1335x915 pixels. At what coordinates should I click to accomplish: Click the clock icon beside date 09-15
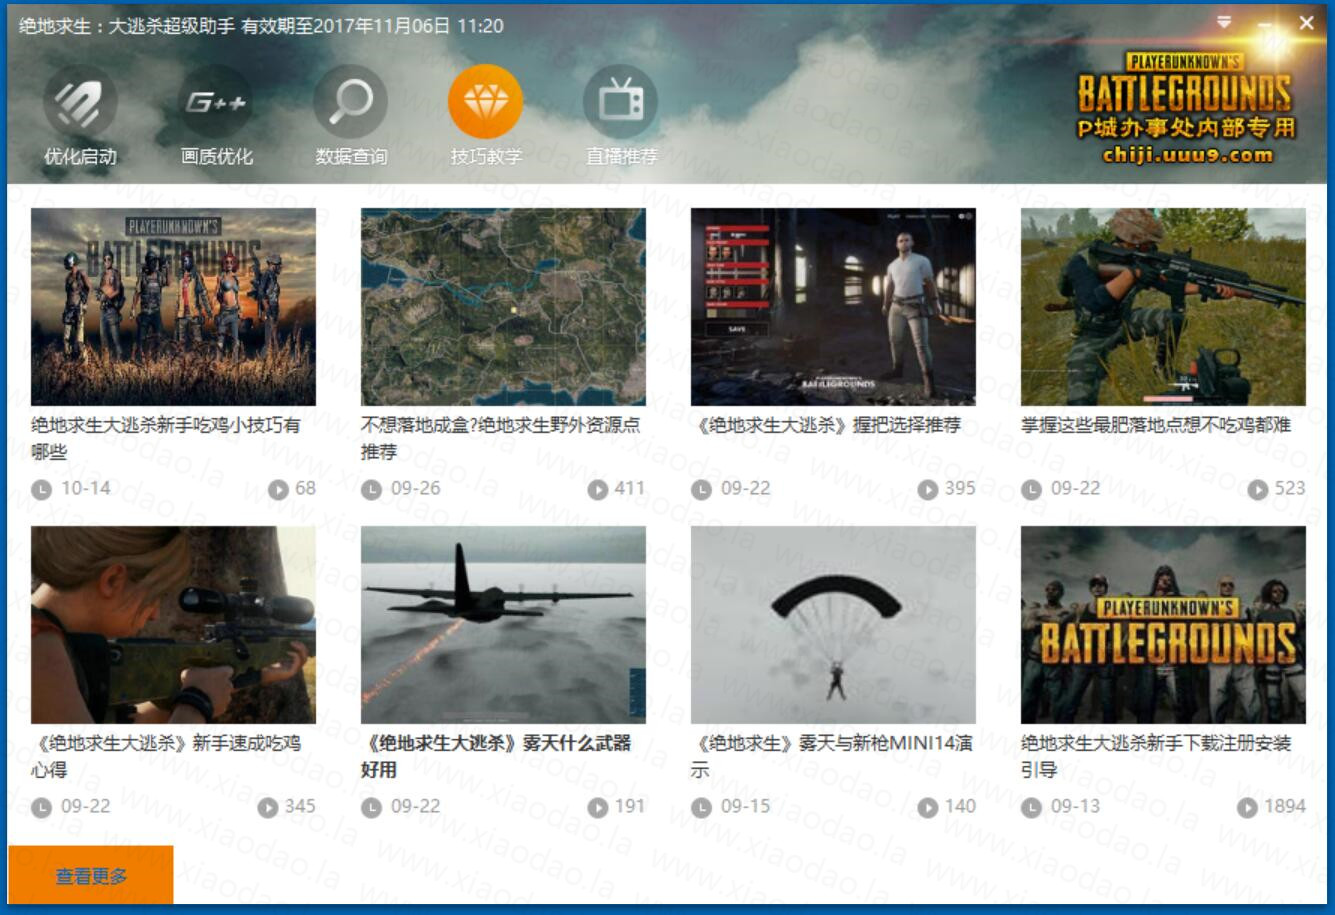pyautogui.click(x=701, y=807)
